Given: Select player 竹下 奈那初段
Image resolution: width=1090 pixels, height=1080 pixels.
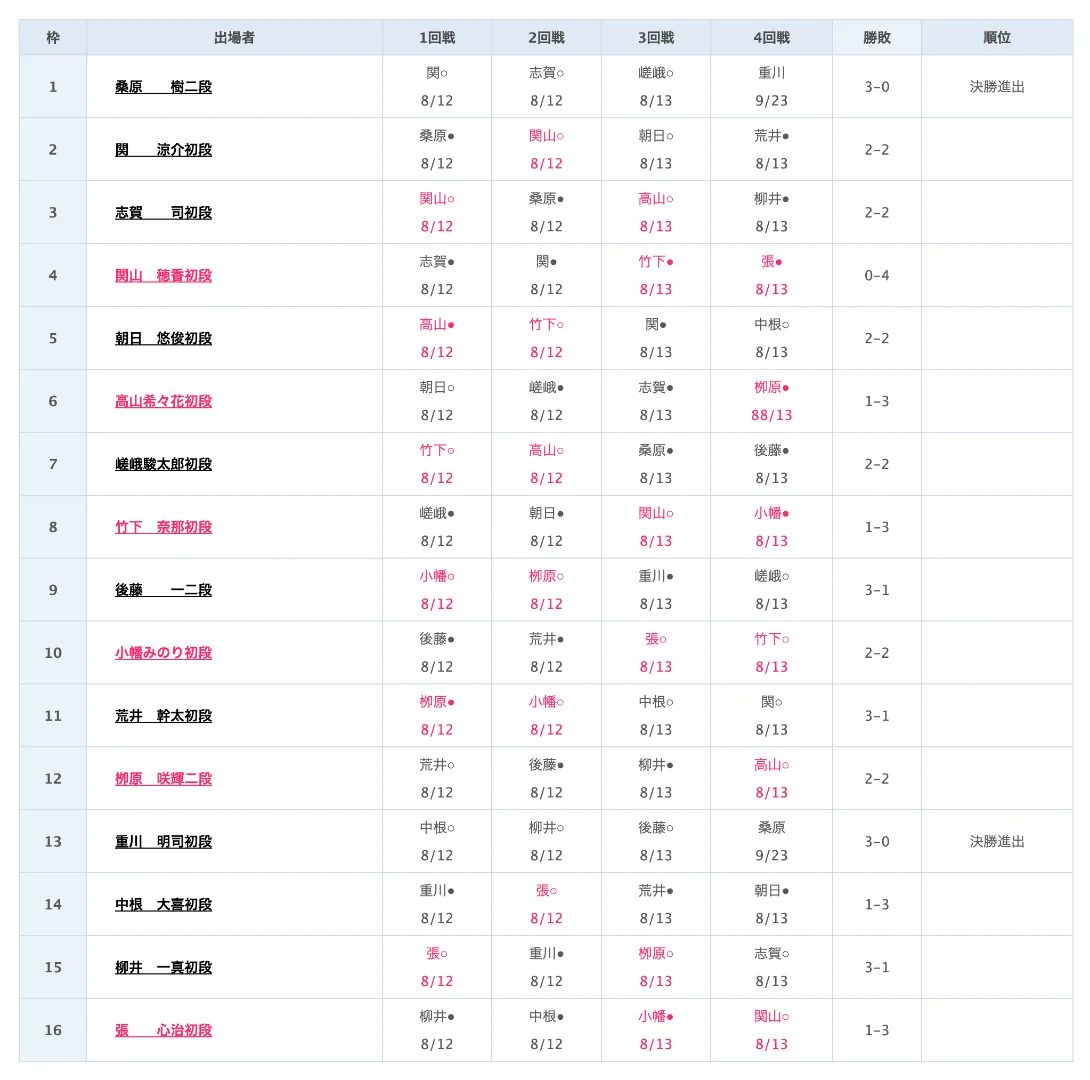Looking at the screenshot, I should pyautogui.click(x=163, y=528).
